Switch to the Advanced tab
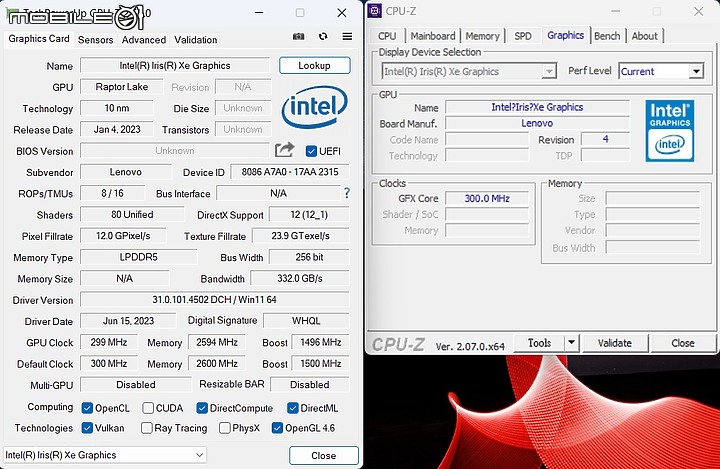This screenshot has height=469, width=720. [x=144, y=40]
